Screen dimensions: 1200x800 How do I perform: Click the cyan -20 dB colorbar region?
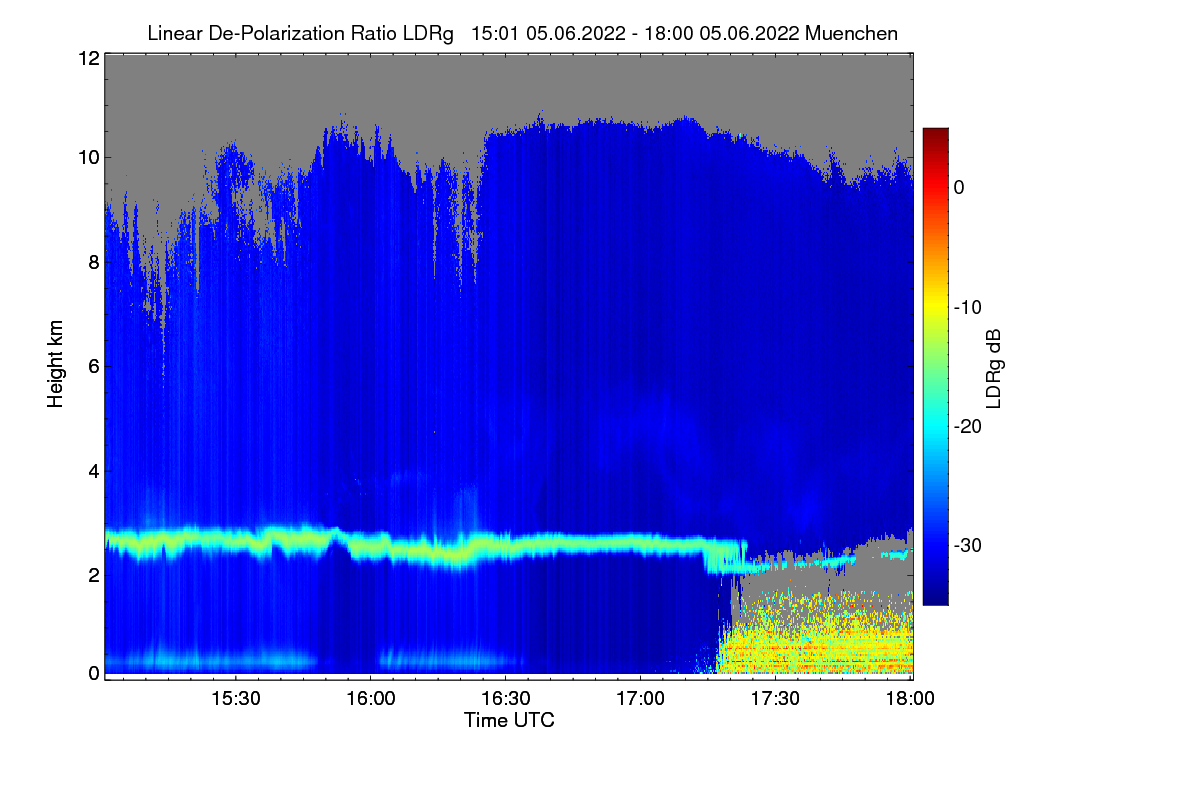click(x=935, y=426)
